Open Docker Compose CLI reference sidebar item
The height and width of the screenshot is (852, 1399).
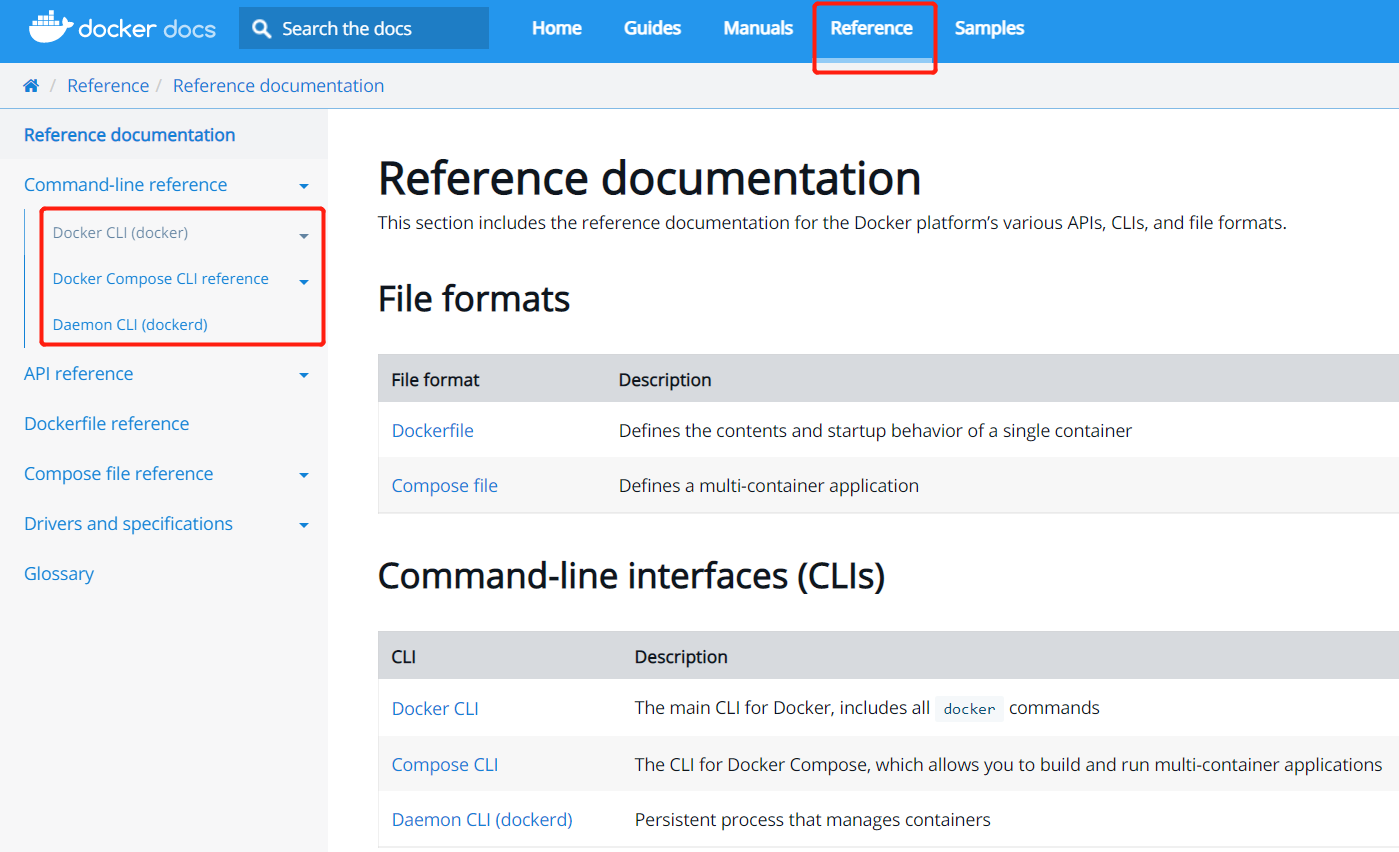click(161, 279)
